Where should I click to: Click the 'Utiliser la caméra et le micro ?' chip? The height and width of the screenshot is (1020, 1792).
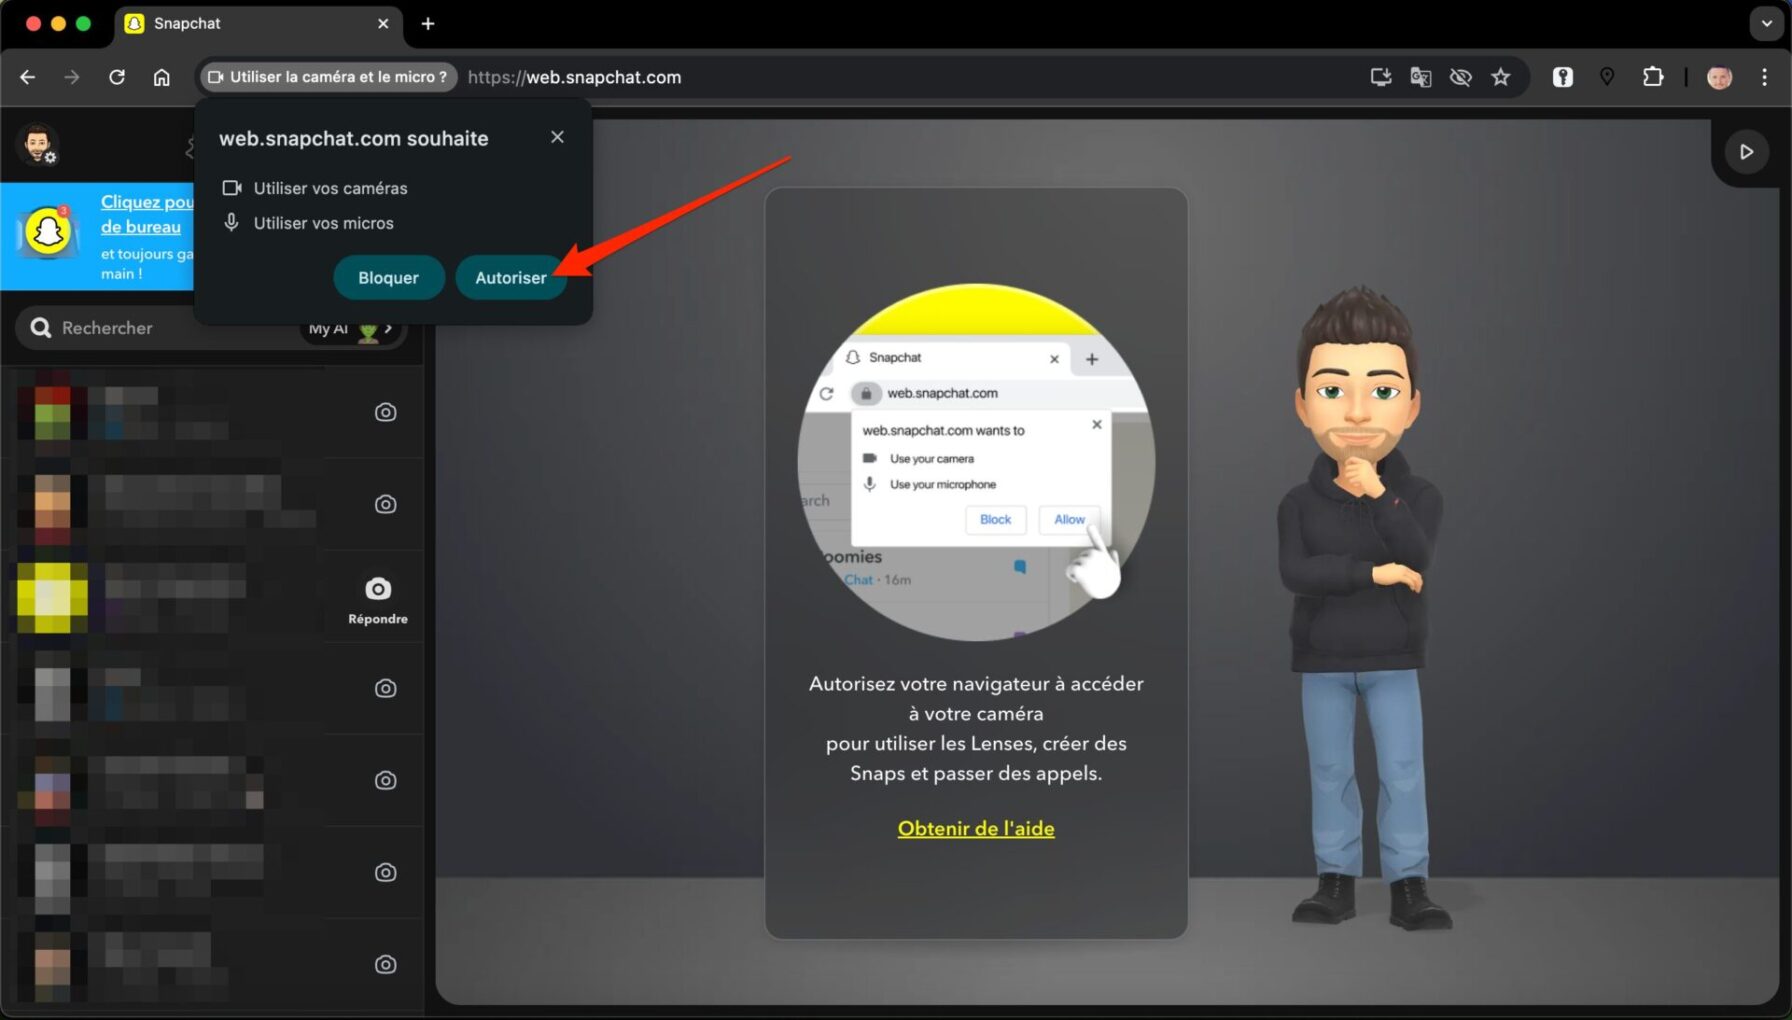pos(327,77)
